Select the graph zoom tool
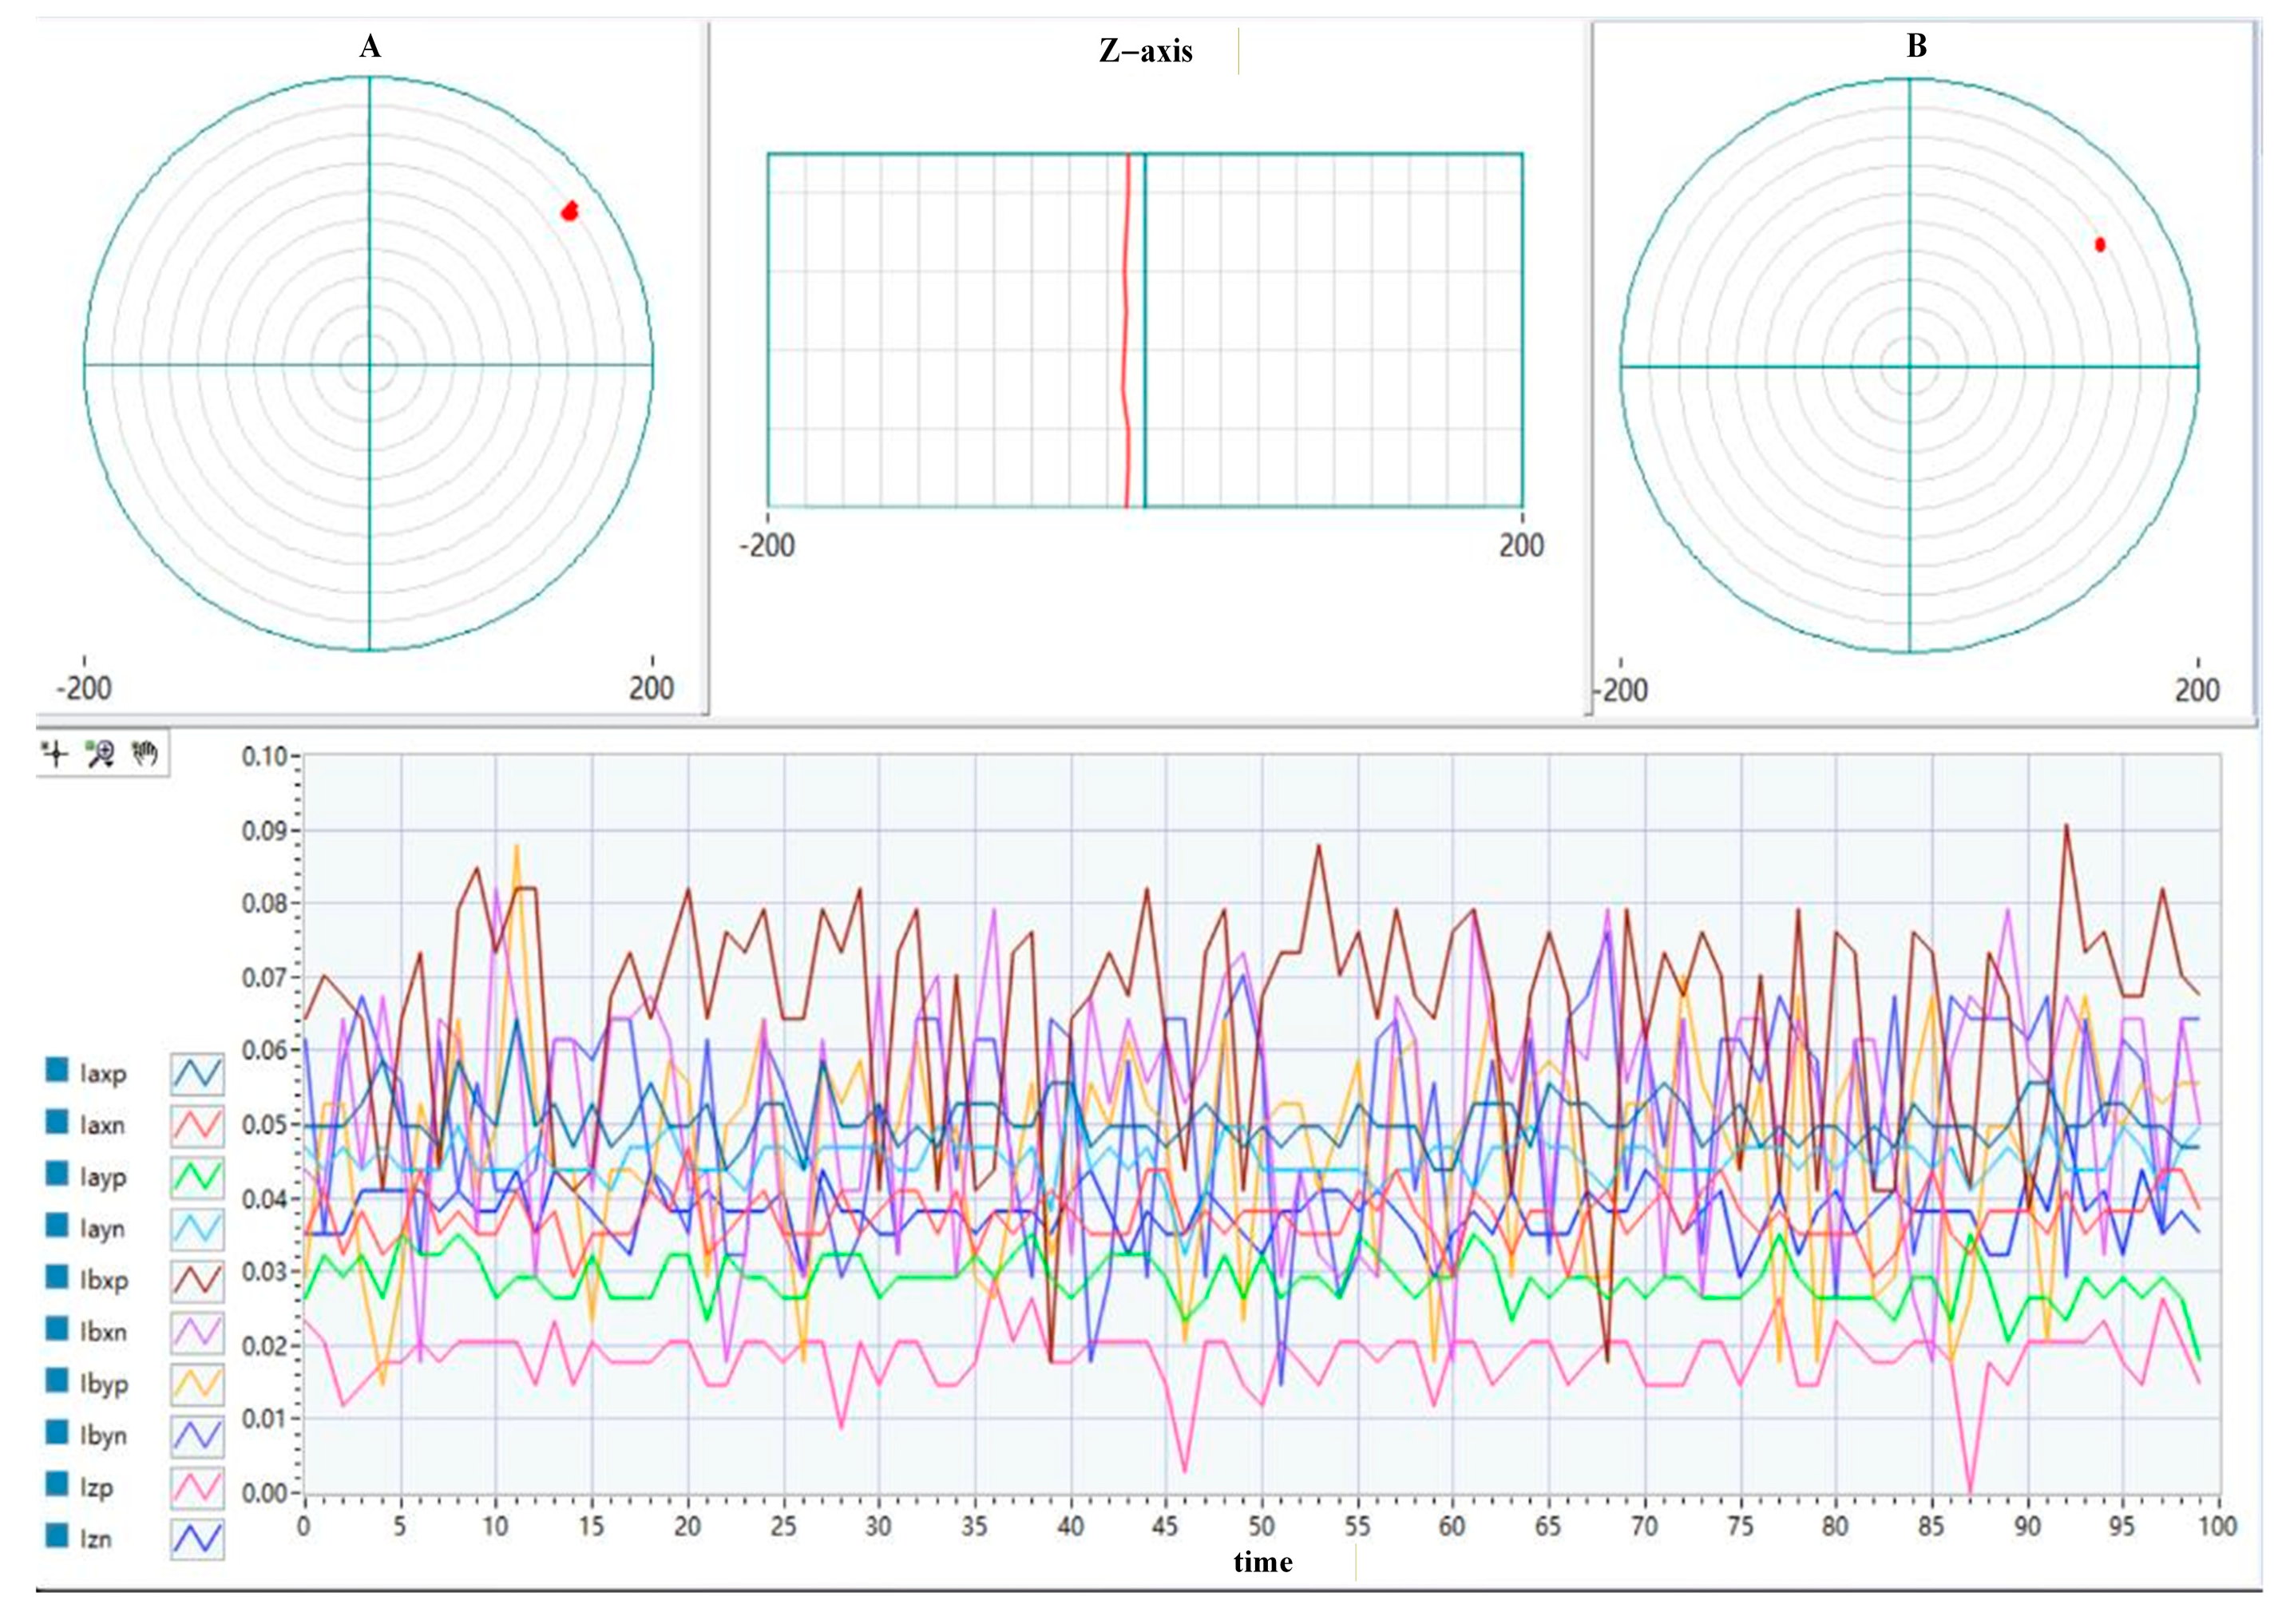 (100, 753)
